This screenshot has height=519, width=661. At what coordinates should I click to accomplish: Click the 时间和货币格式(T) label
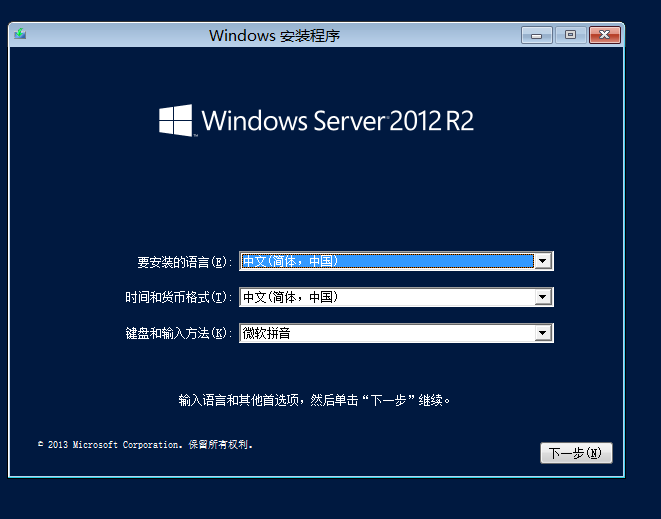(x=179, y=298)
